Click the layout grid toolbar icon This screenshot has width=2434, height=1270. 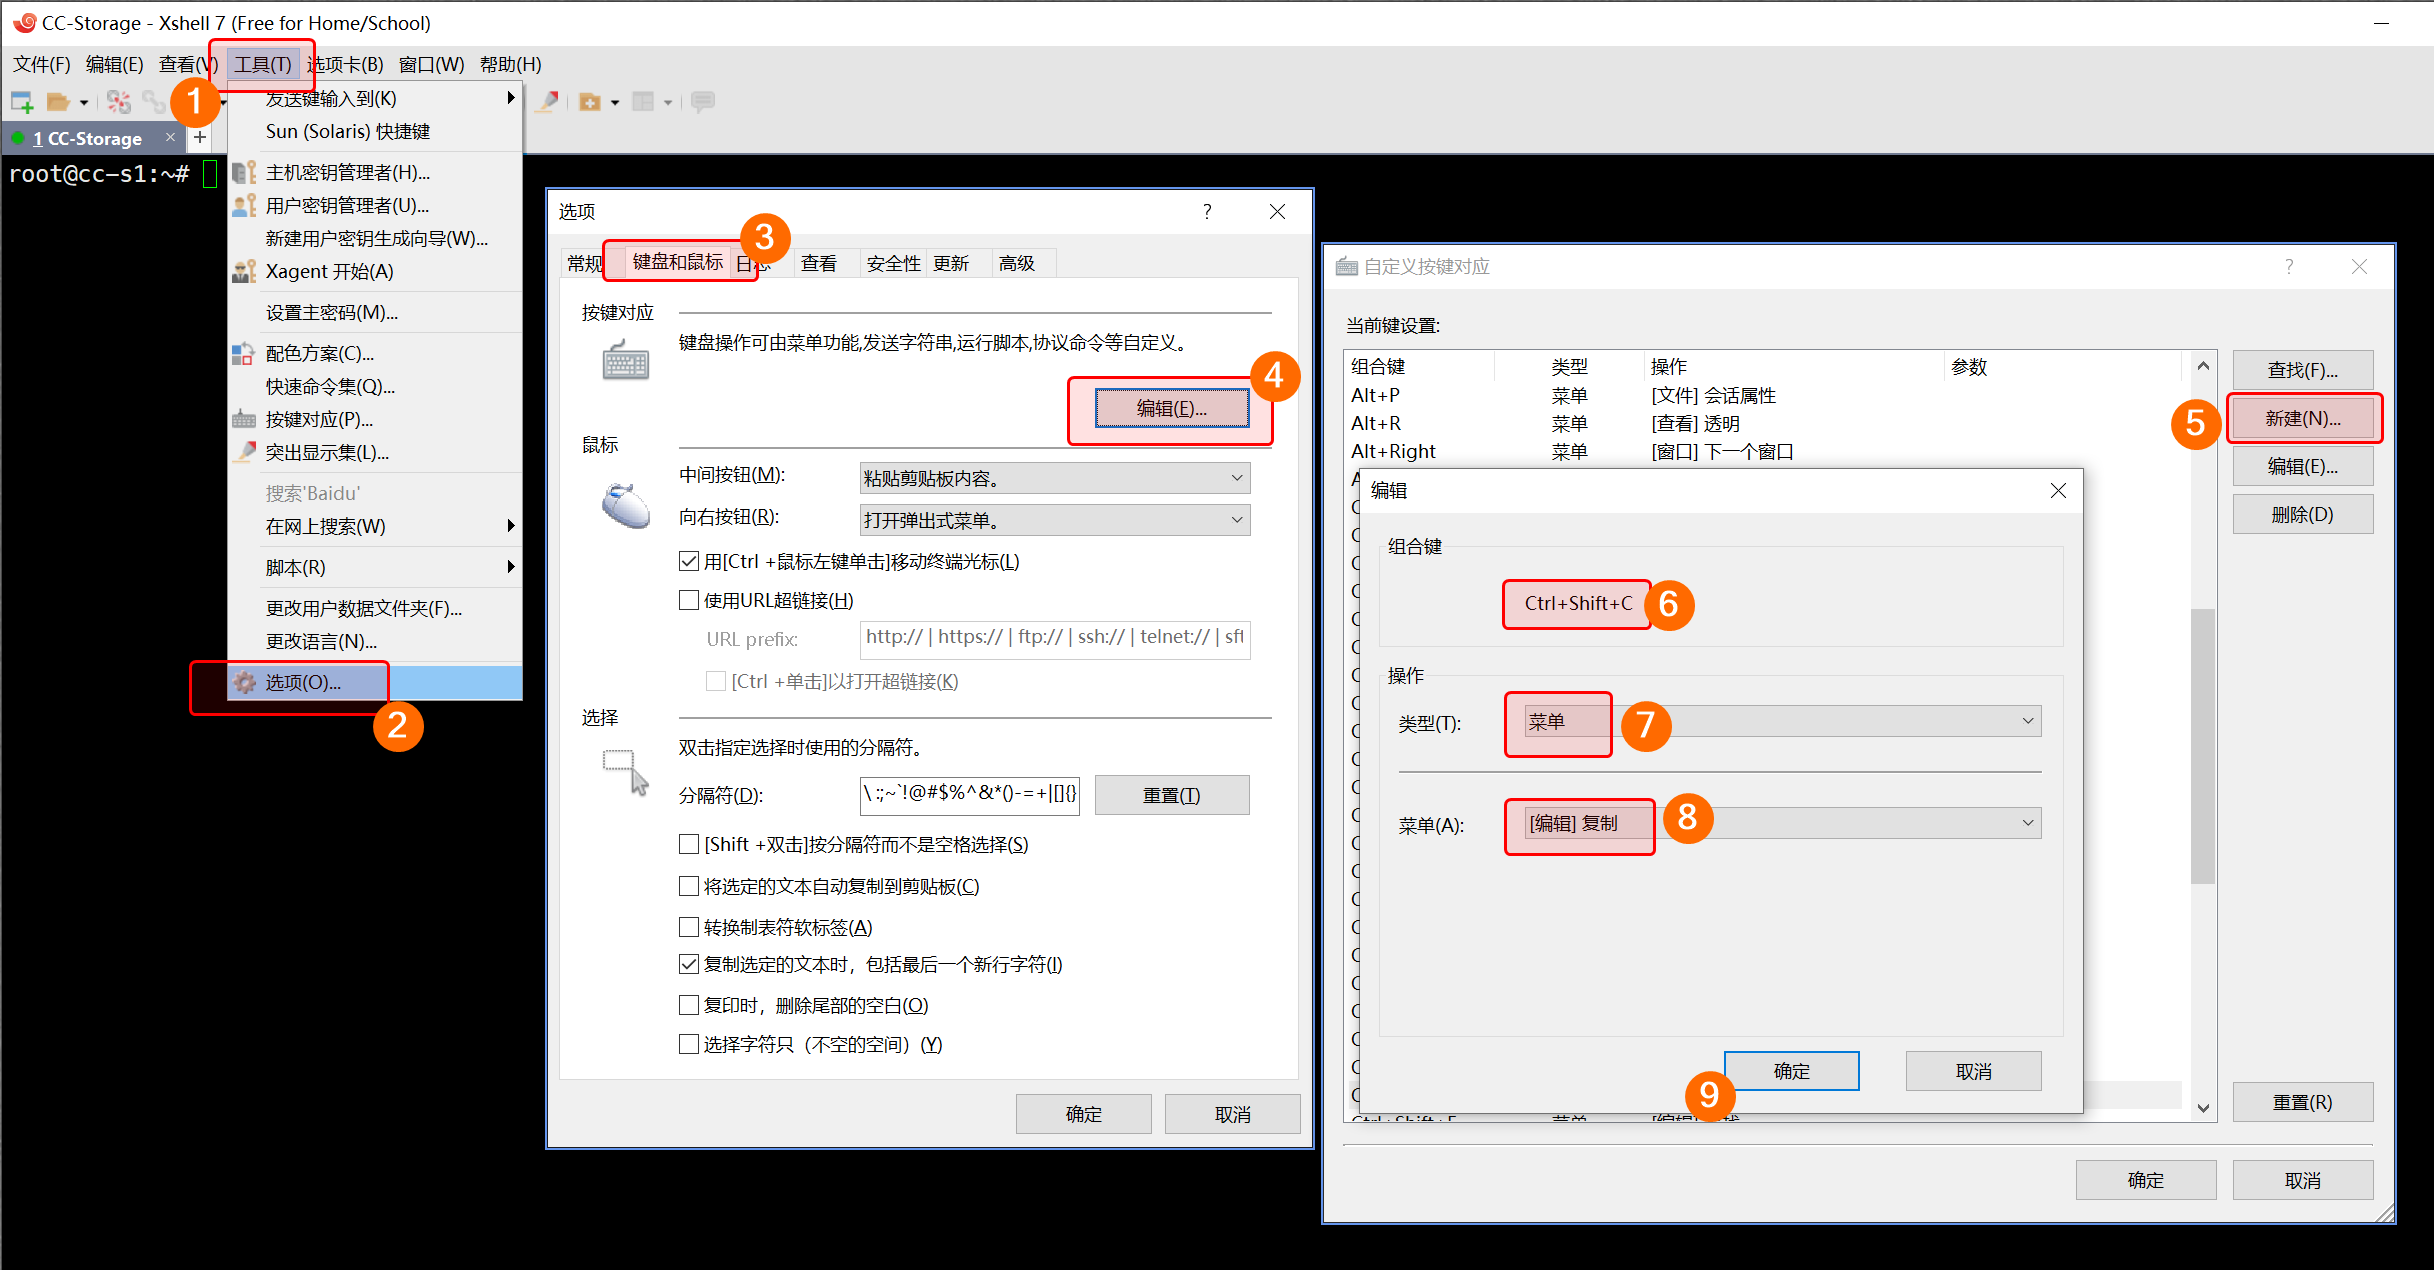[643, 101]
